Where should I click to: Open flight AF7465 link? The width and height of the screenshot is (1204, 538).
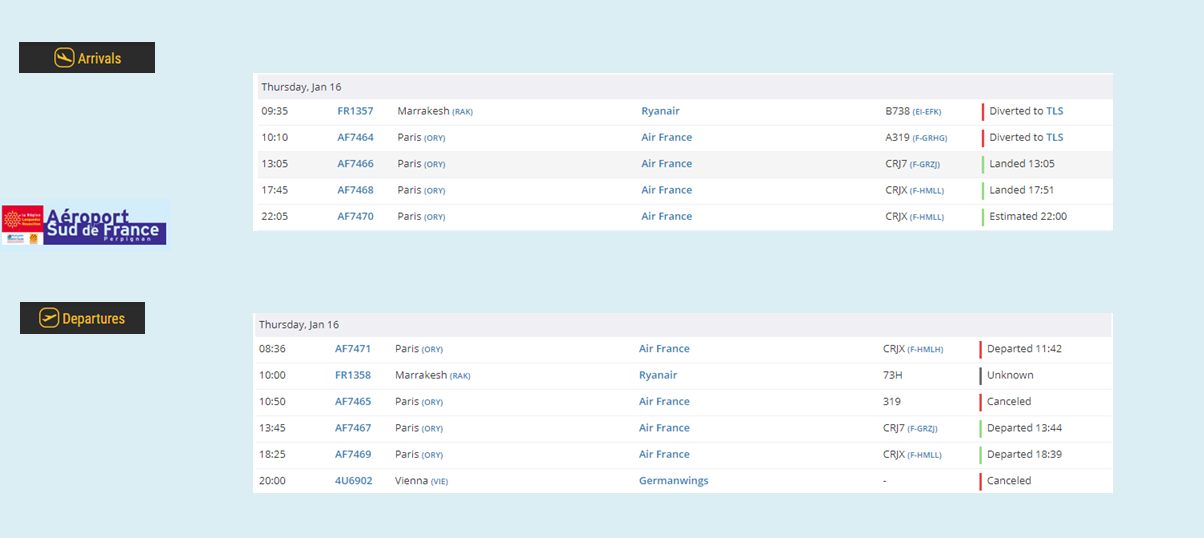tap(353, 401)
